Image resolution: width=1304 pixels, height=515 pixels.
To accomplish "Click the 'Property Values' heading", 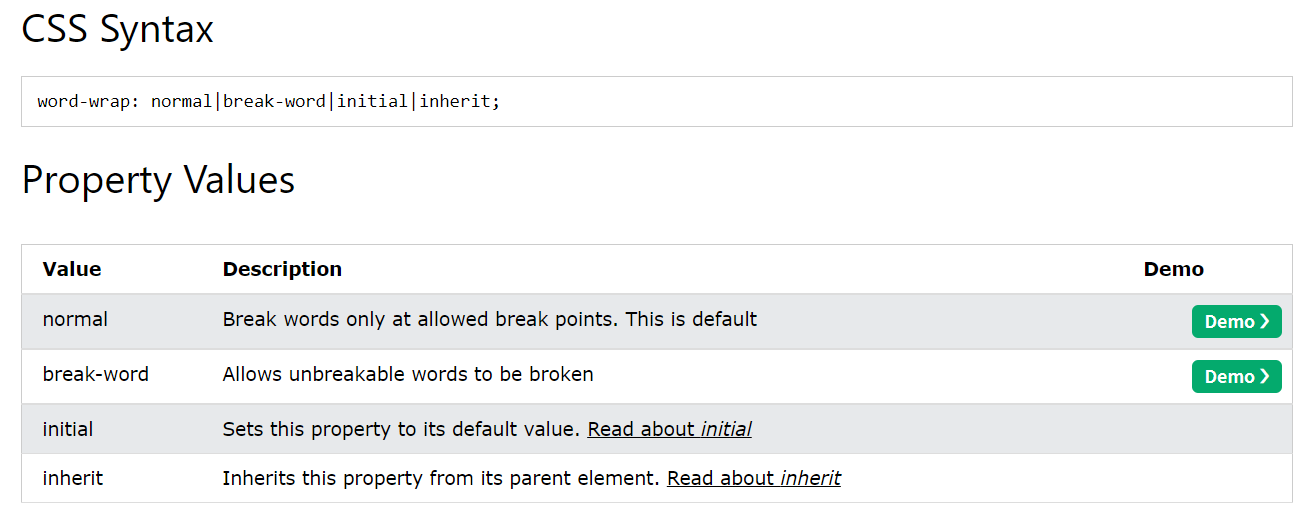I will 158,180.
